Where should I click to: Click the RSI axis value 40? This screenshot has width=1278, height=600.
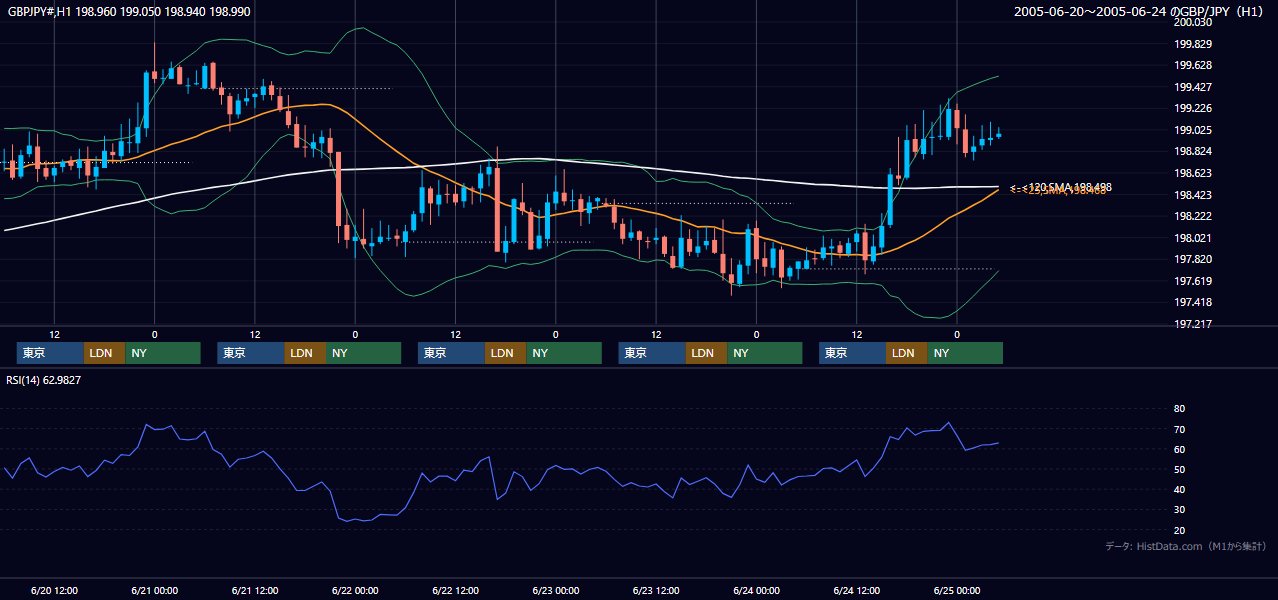[x=1180, y=489]
